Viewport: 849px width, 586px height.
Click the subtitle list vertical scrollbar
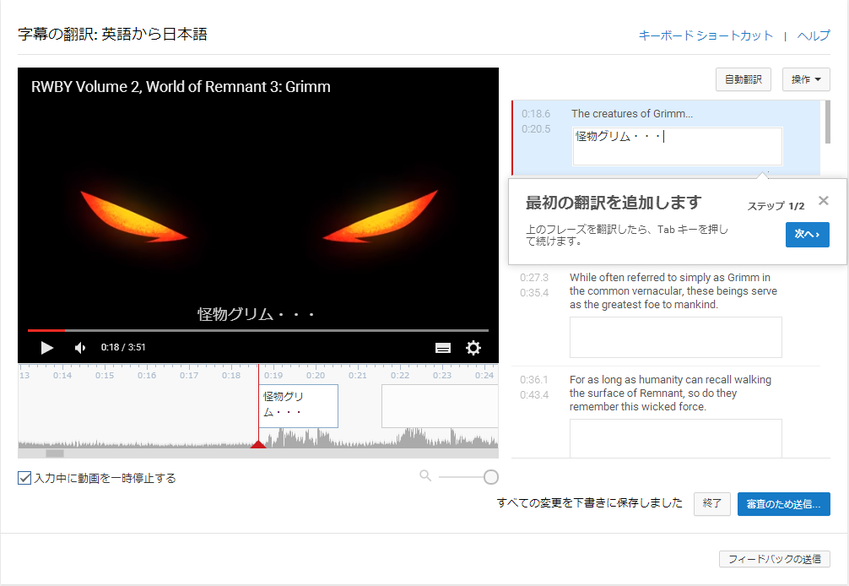[x=827, y=122]
